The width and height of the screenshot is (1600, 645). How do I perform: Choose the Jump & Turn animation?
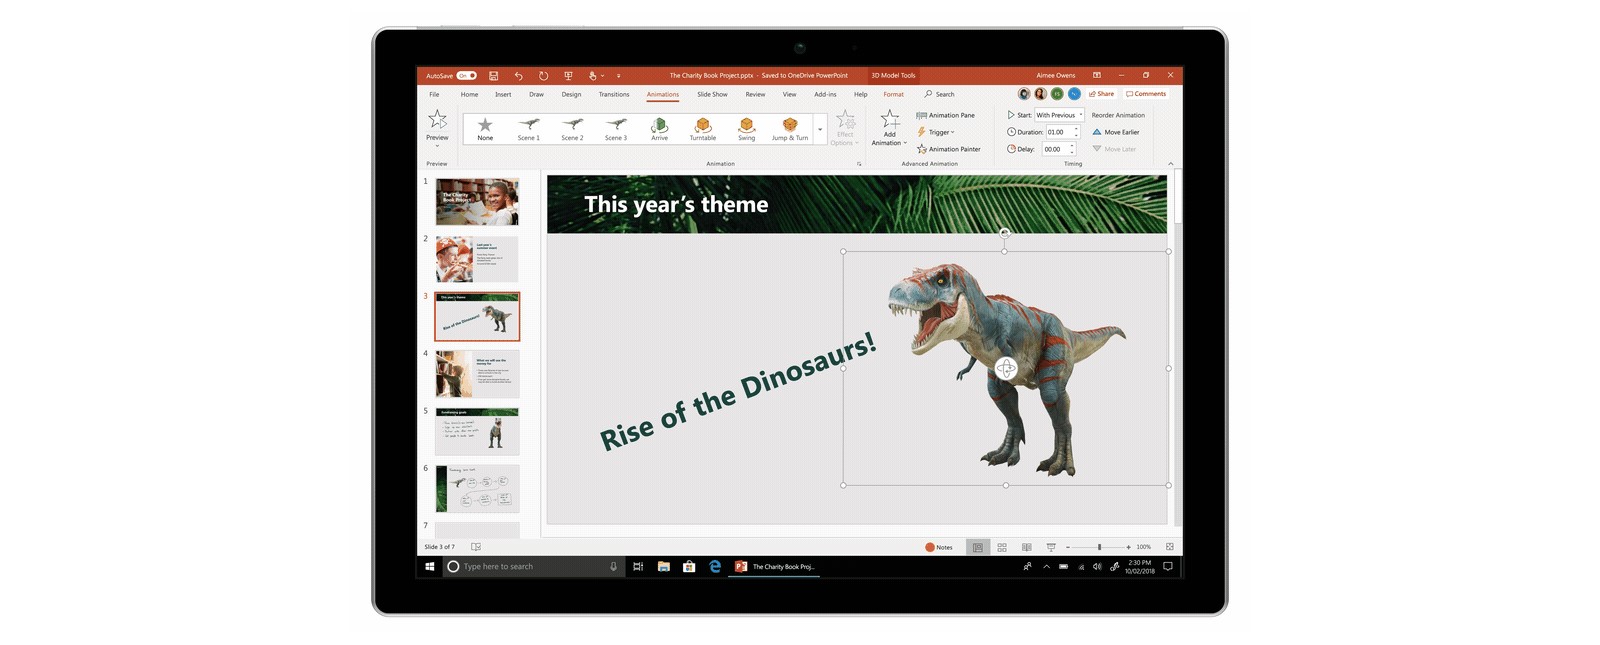click(789, 128)
